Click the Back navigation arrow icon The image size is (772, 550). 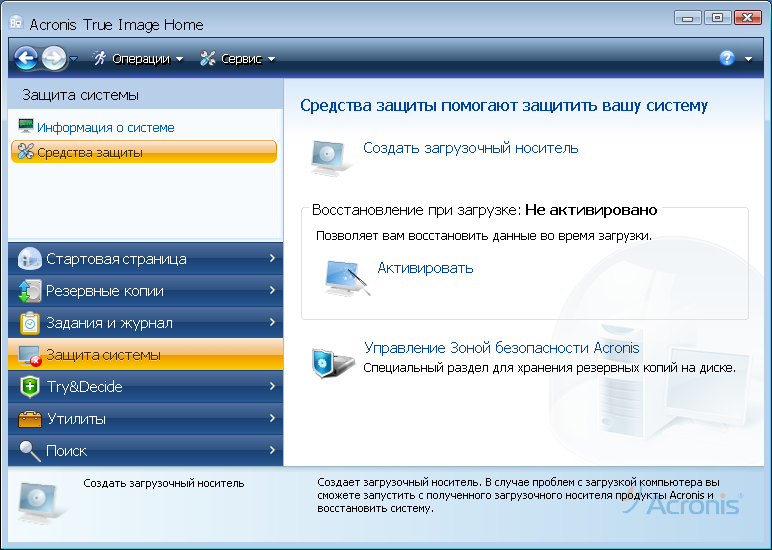26,58
